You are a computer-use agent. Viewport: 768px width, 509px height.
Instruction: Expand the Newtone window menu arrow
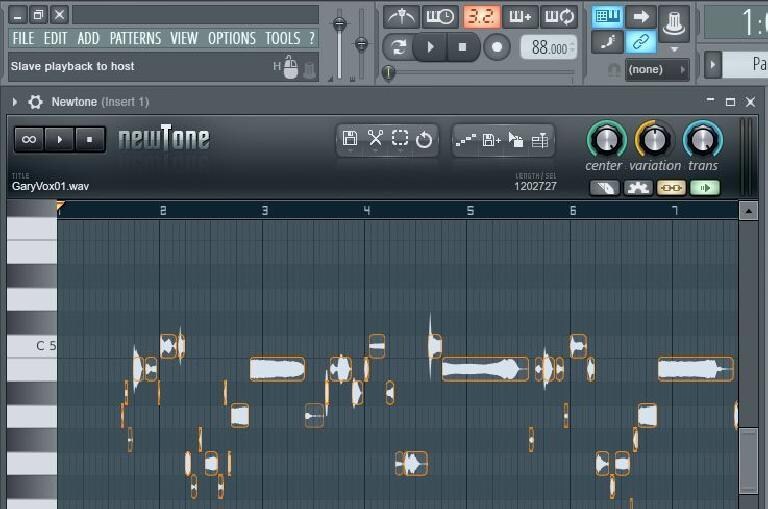coord(15,102)
